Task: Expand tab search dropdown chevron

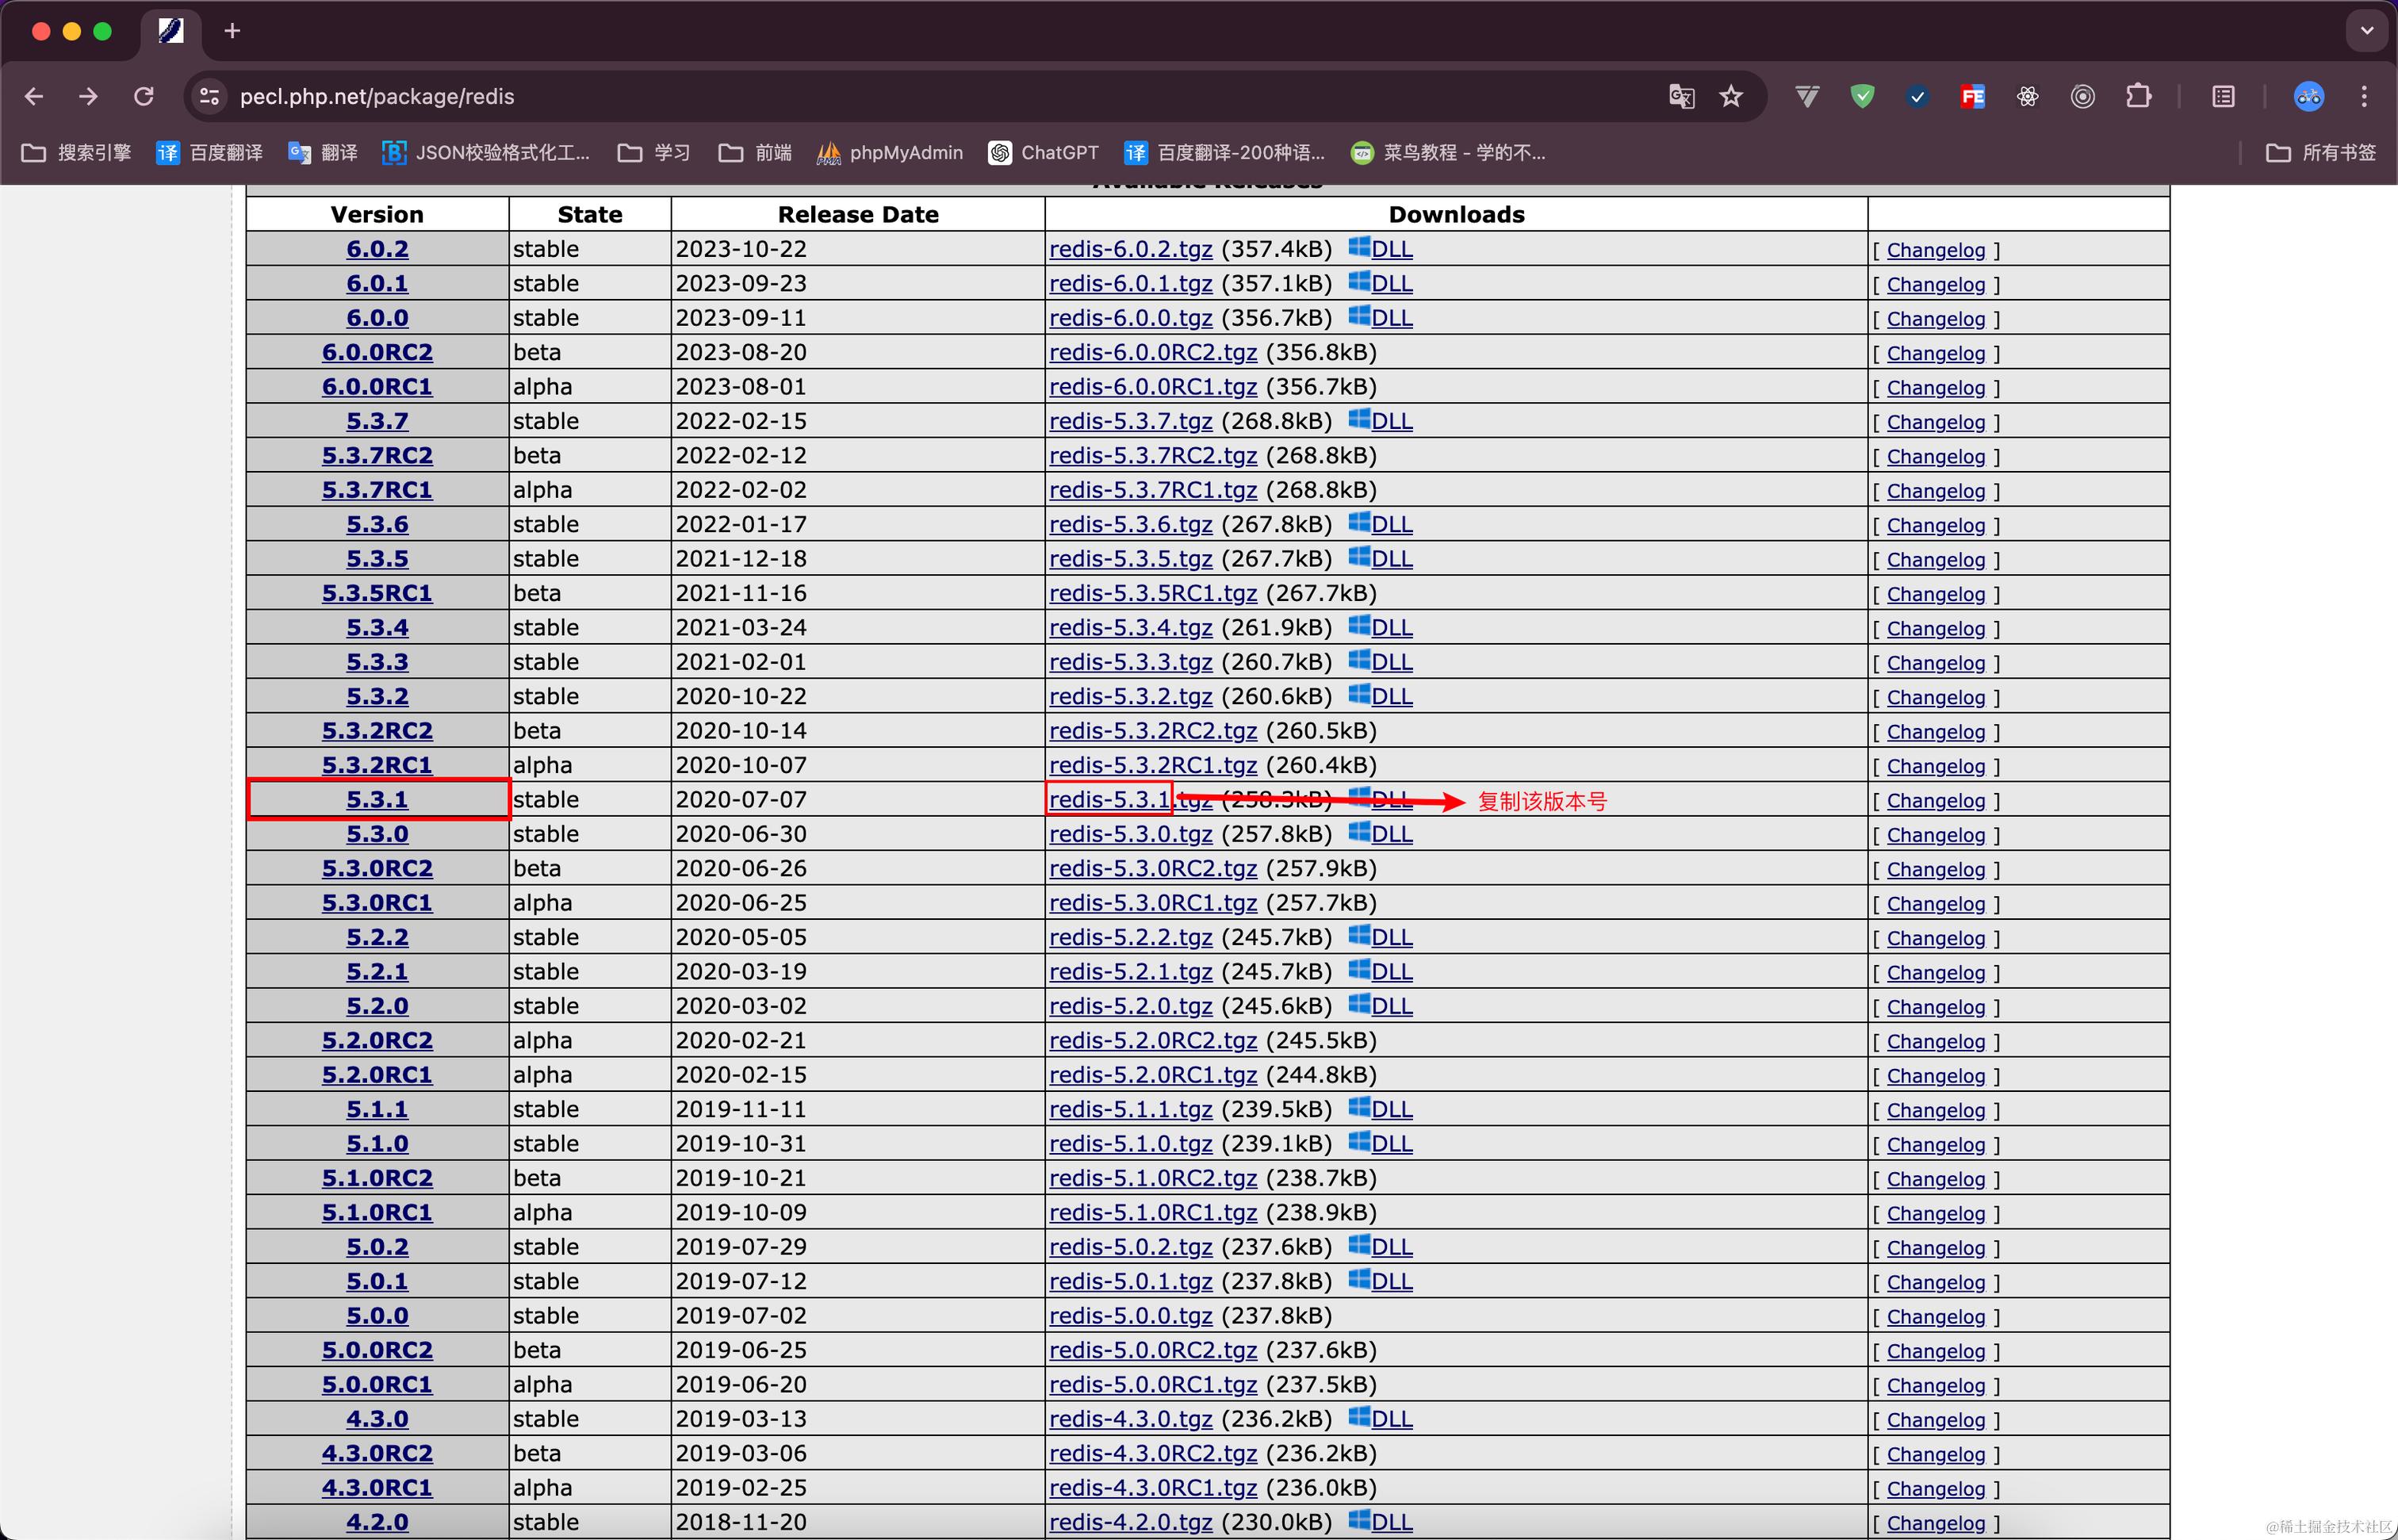Action: [2366, 31]
